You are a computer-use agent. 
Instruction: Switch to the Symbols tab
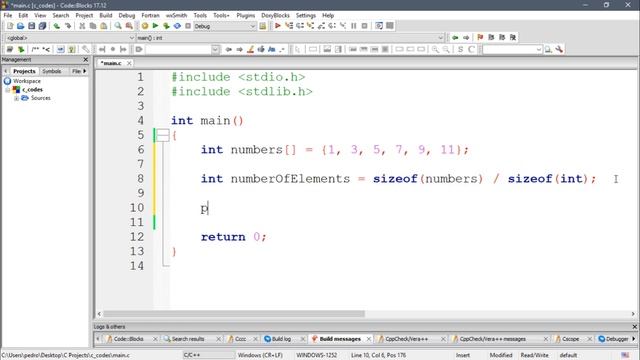[x=52, y=71]
